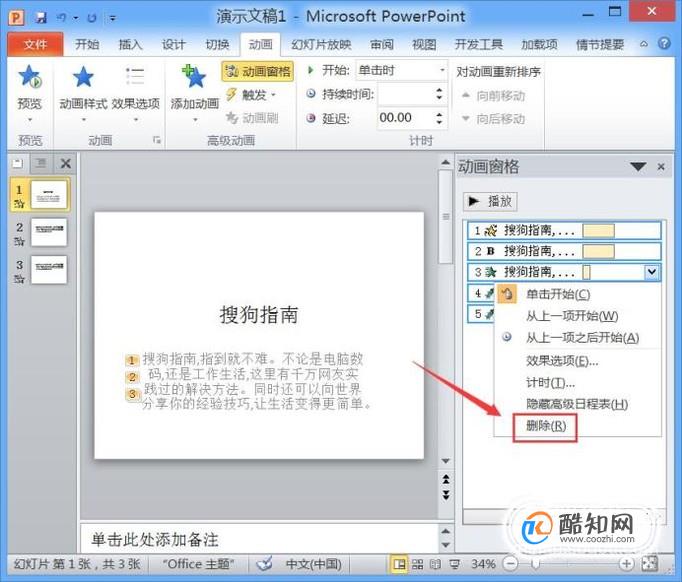Close the Animation Pane

(x=661, y=167)
